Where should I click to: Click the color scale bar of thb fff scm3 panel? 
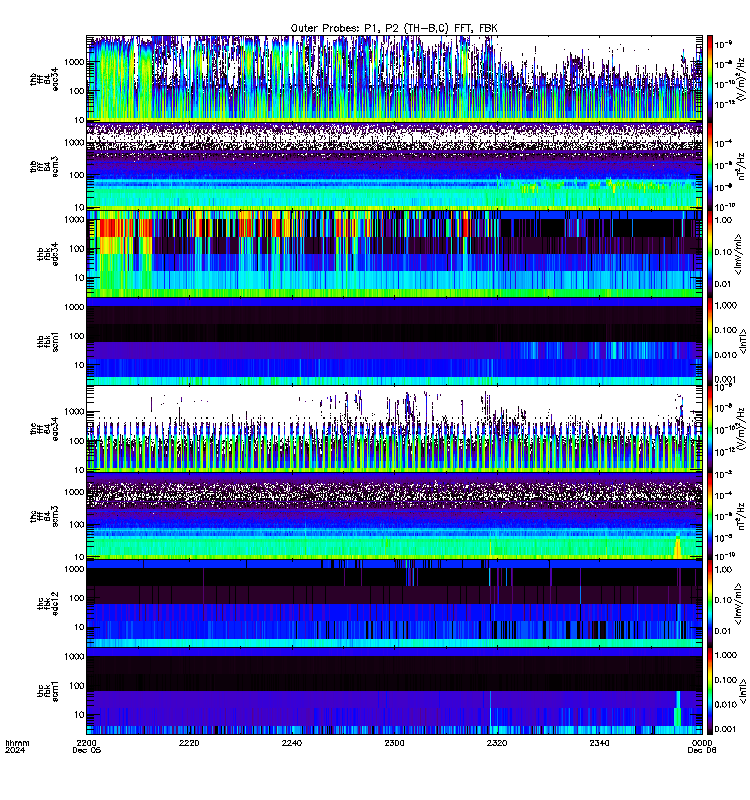coord(710,166)
